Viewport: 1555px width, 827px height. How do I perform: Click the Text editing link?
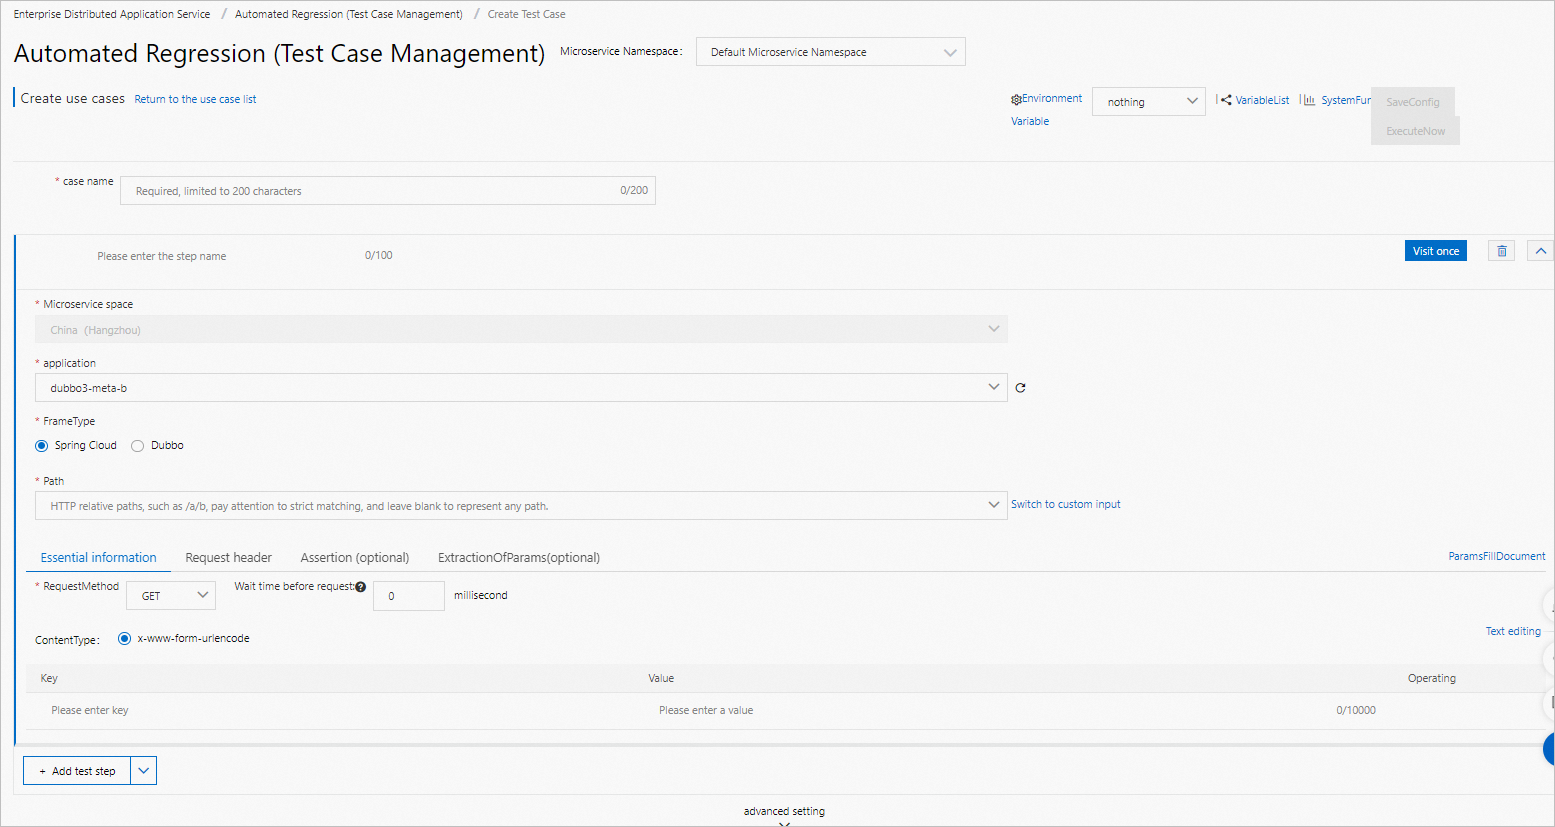(1513, 631)
